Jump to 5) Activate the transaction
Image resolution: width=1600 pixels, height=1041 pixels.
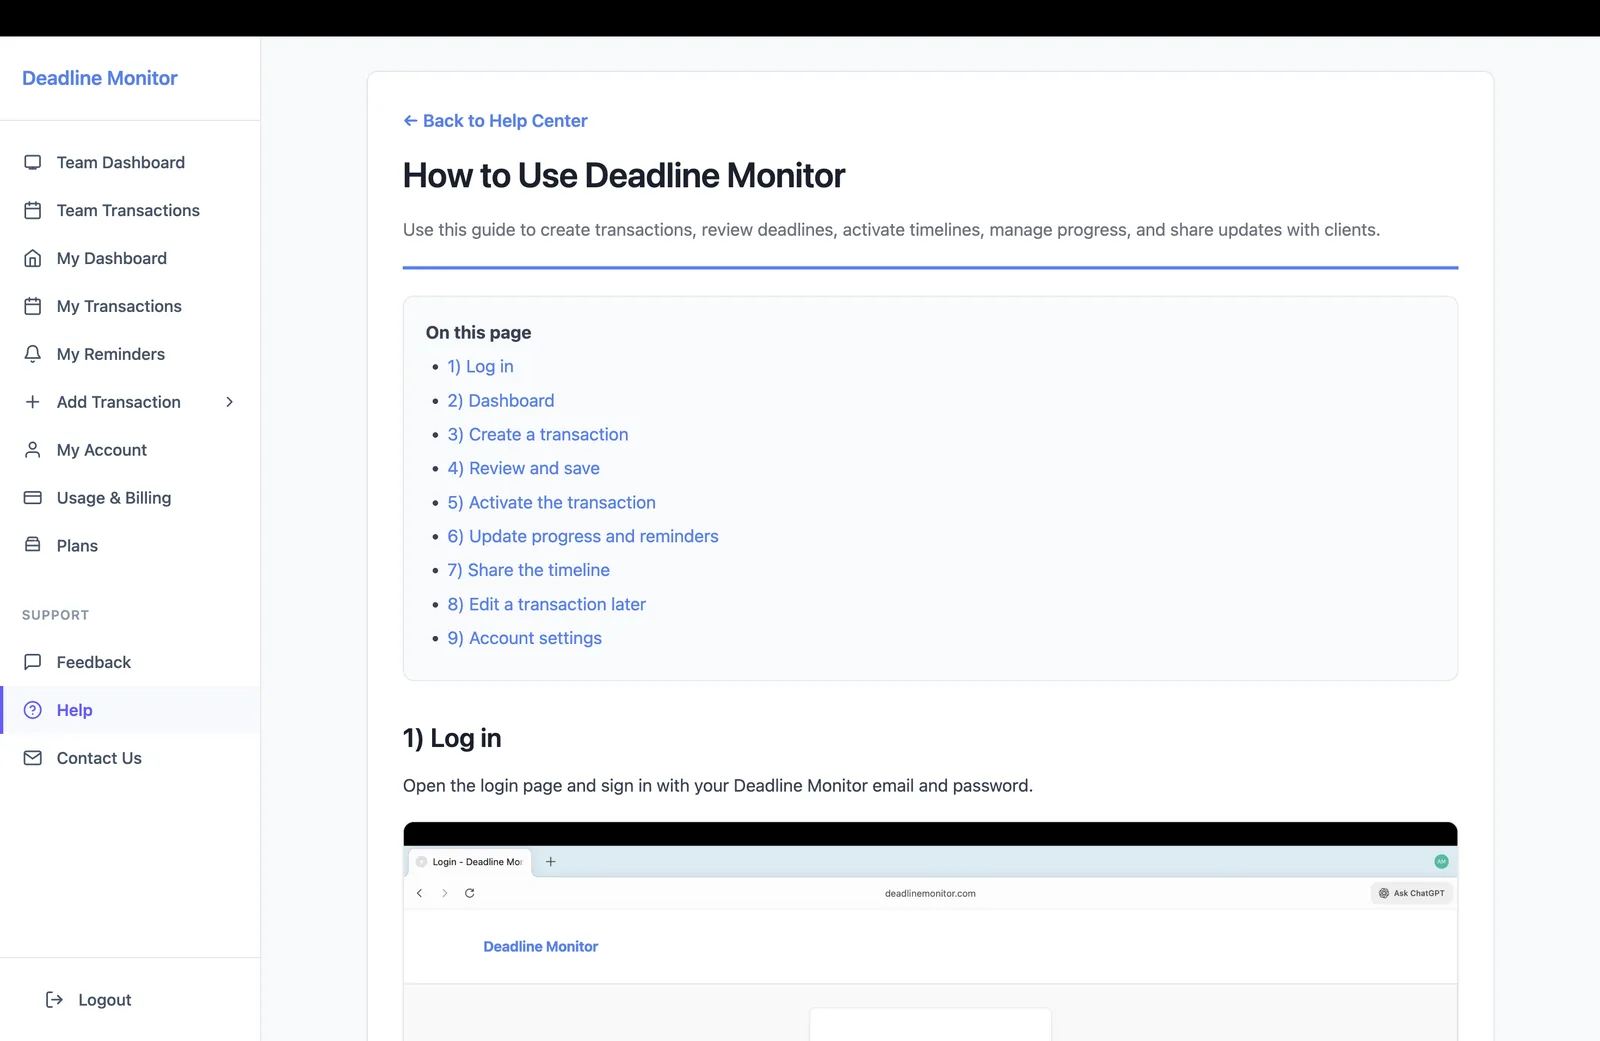552,502
